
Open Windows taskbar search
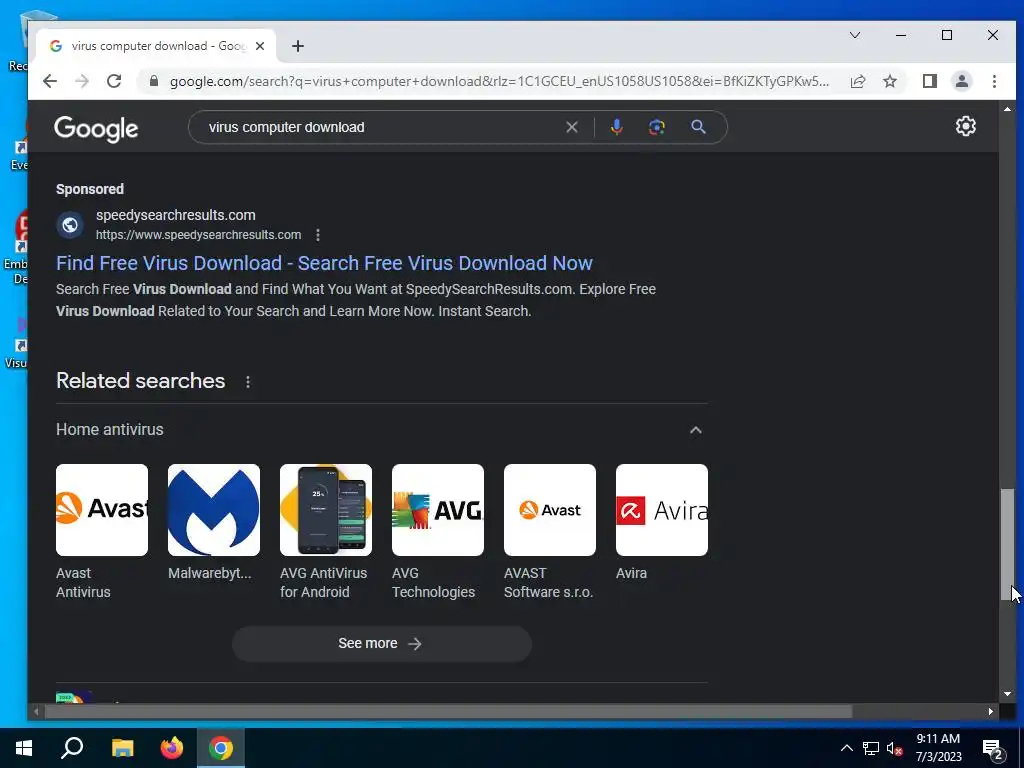pyautogui.click(x=72, y=748)
